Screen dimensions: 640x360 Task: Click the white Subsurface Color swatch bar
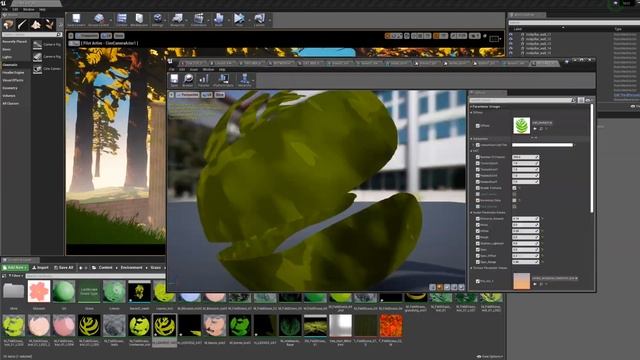tap(542, 145)
